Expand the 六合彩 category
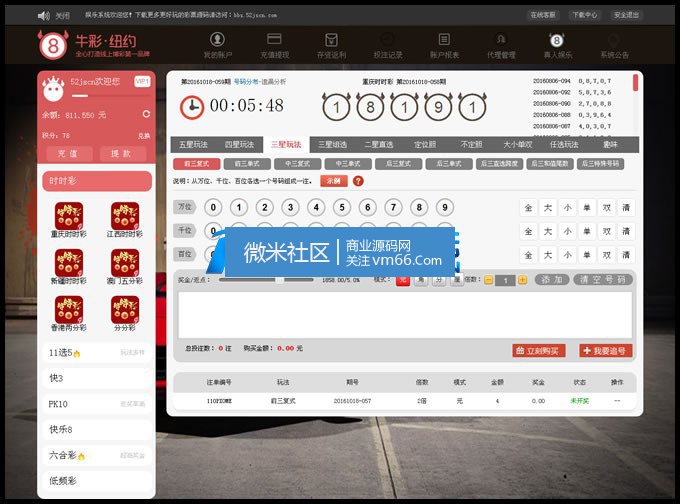680x504 pixels. point(97,455)
